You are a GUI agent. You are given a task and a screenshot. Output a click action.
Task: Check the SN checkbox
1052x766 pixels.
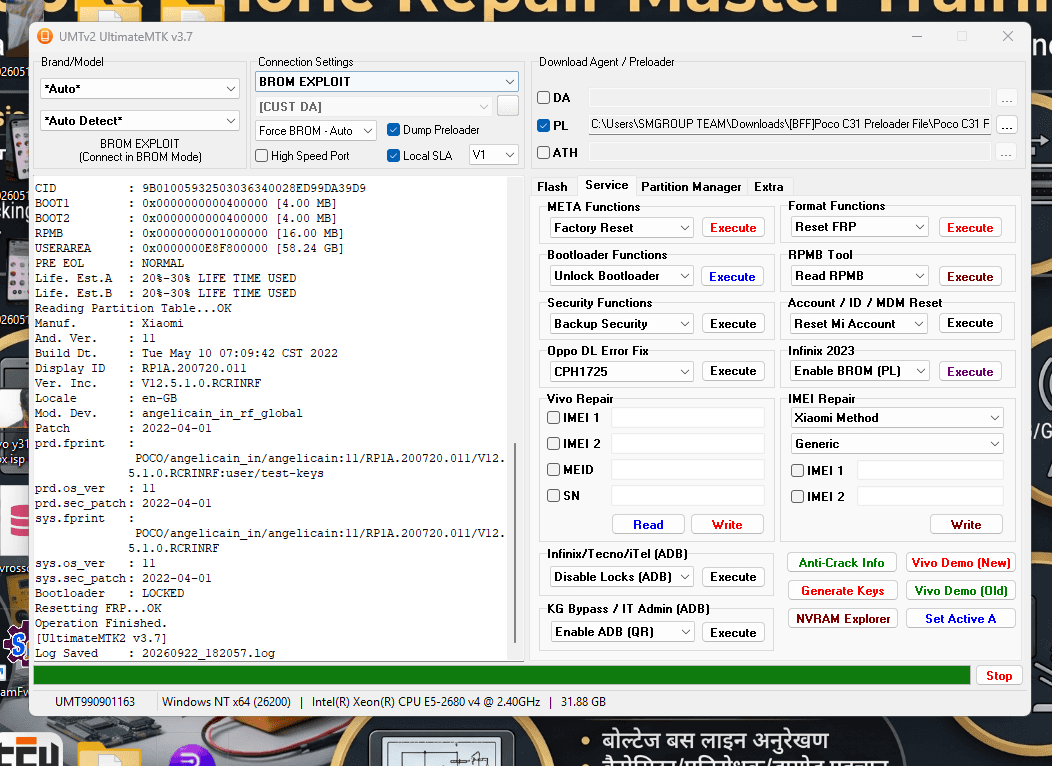554,496
